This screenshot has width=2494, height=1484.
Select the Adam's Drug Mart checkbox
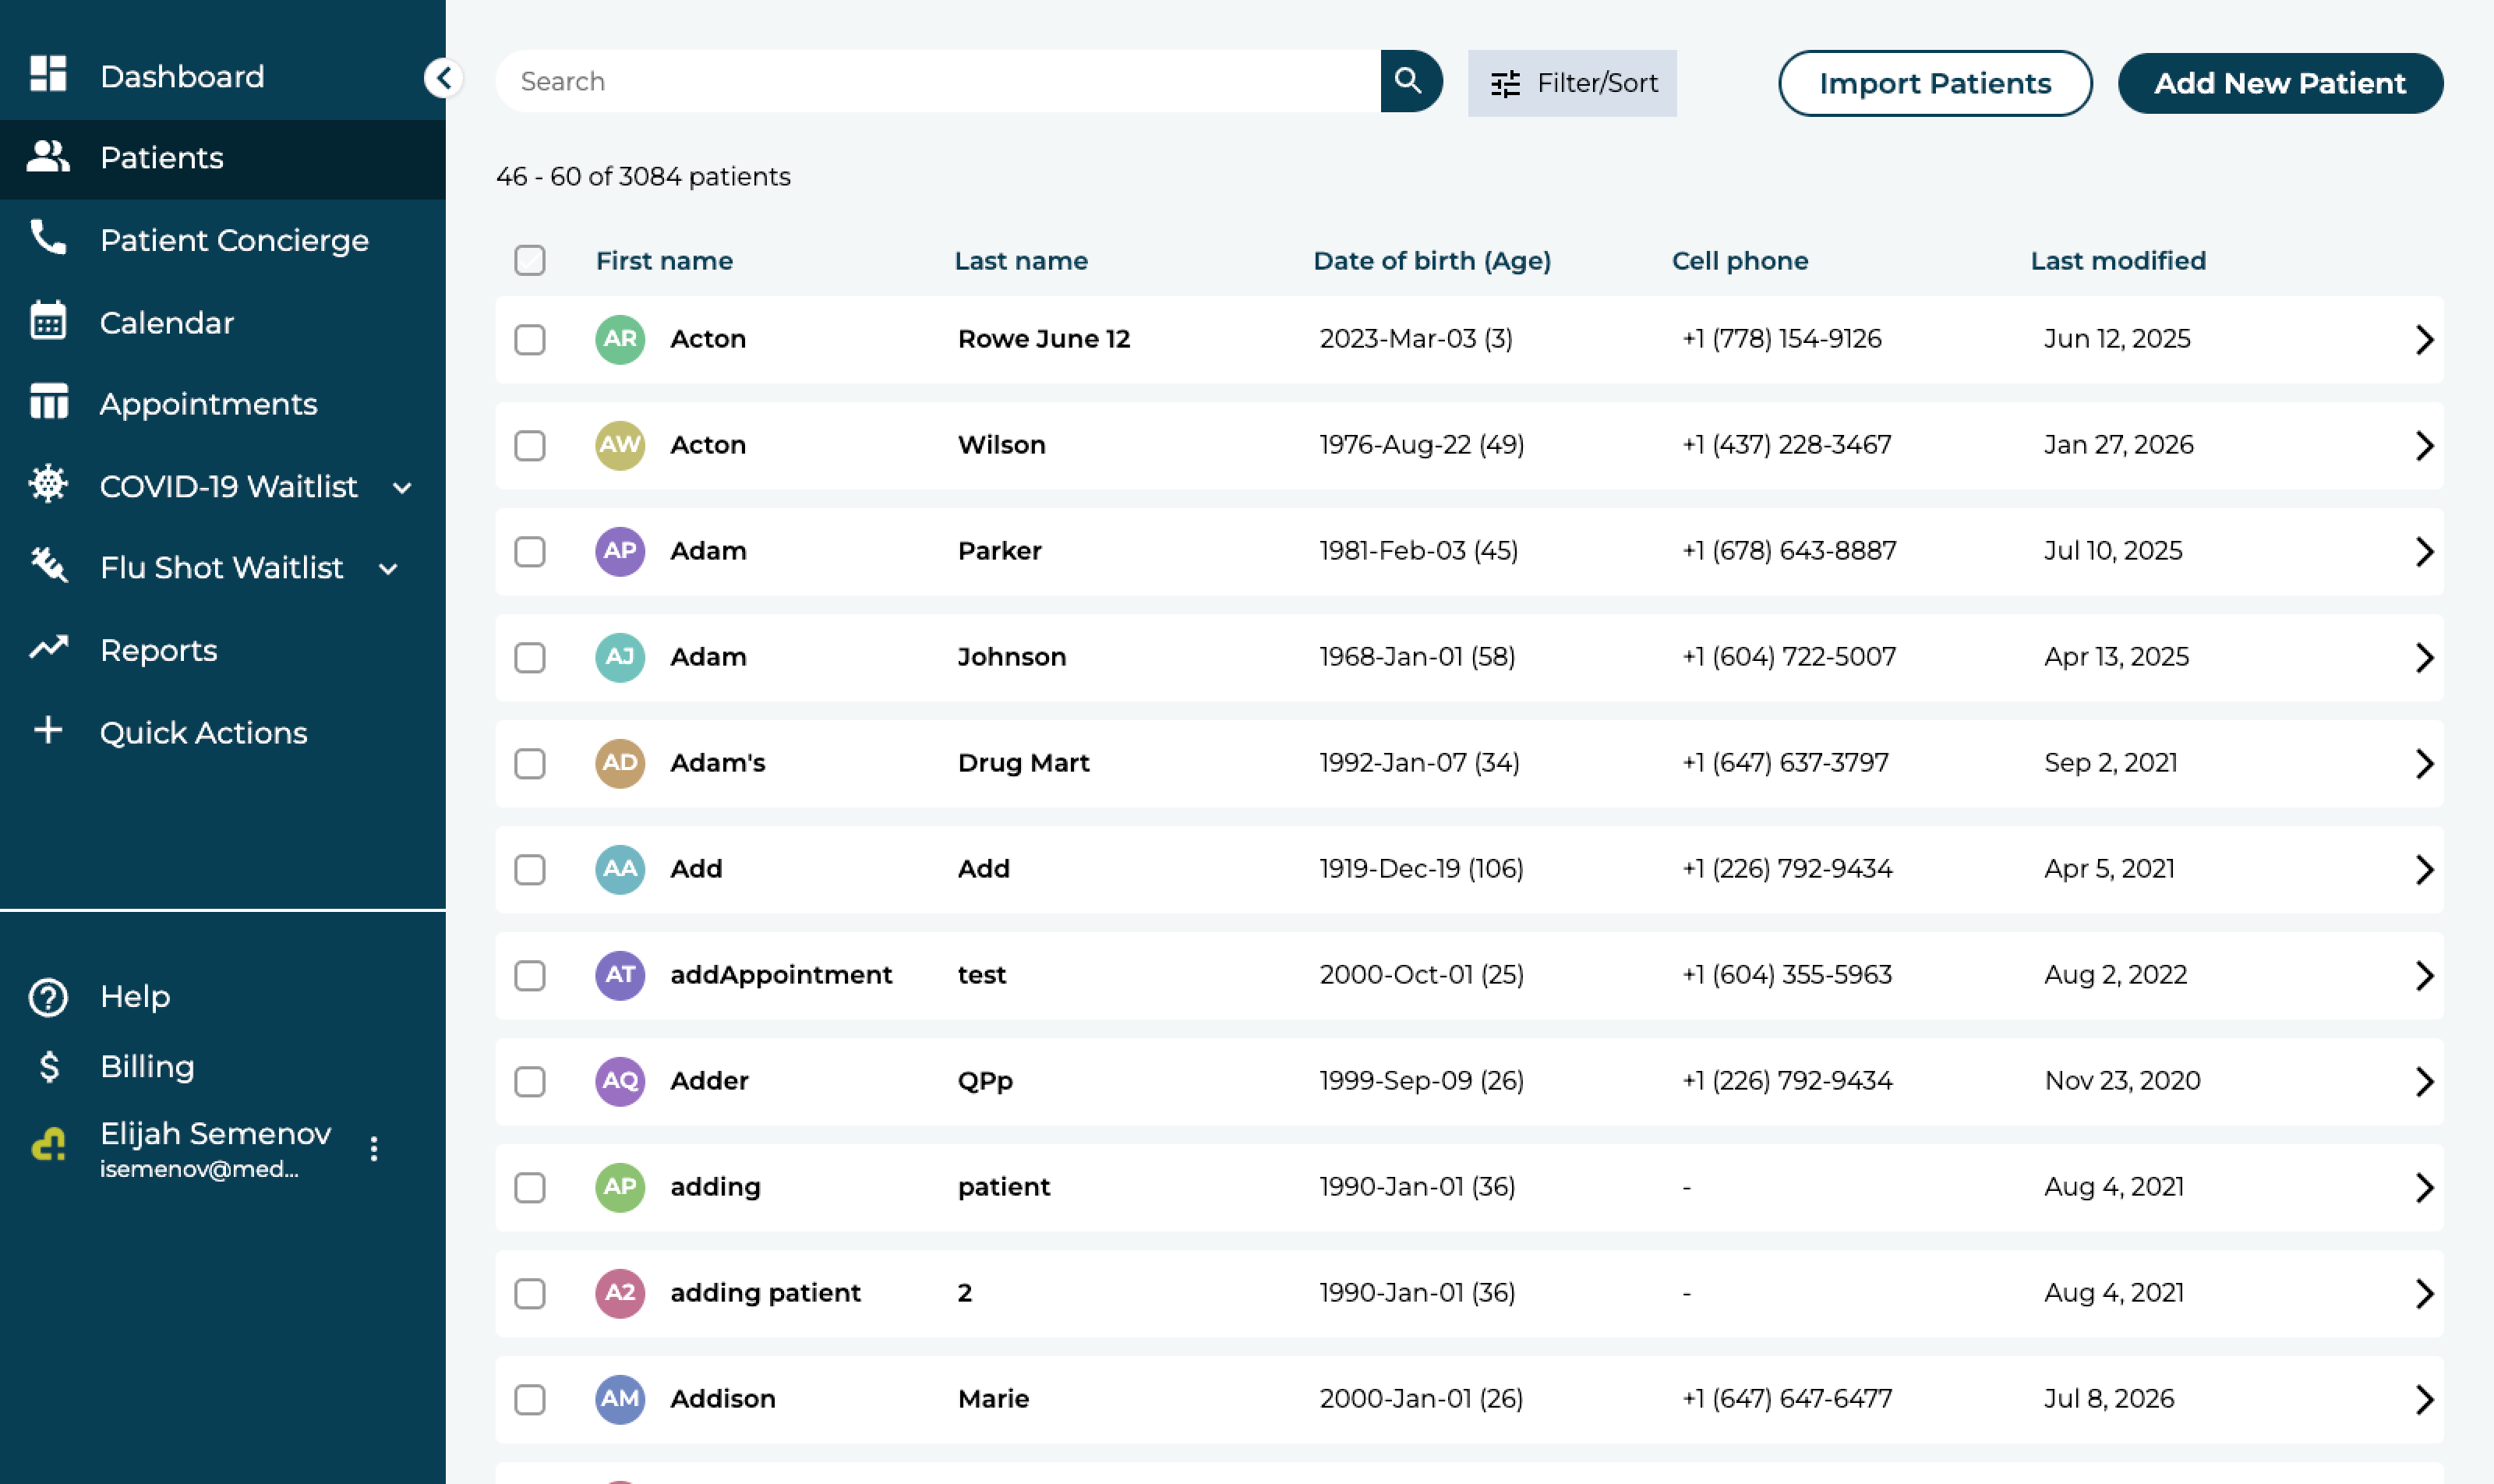click(x=530, y=763)
